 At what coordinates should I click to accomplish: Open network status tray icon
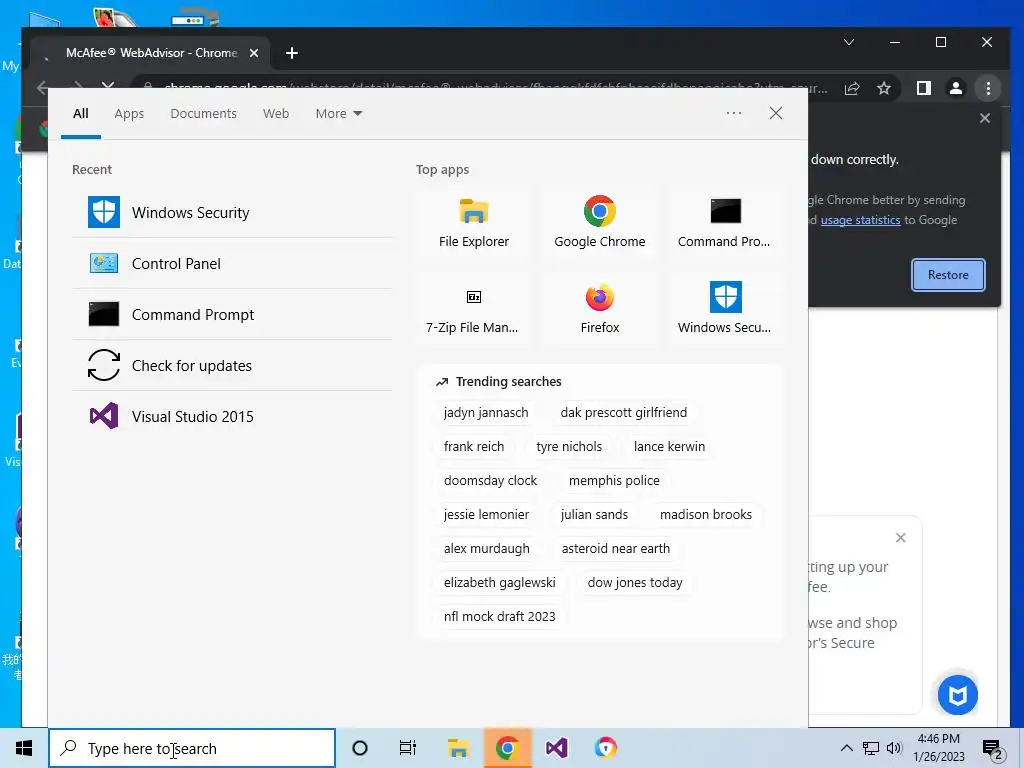871,748
